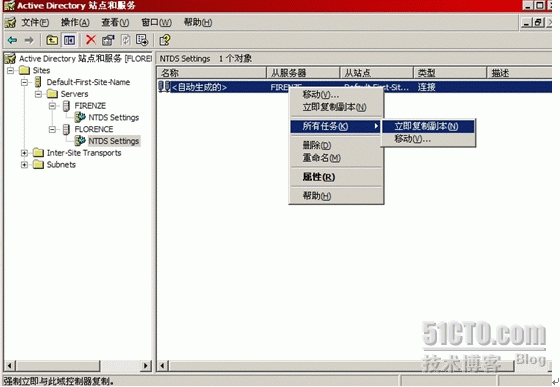Click the refresh toolbar icon
560x387 pixels.
coord(125,40)
